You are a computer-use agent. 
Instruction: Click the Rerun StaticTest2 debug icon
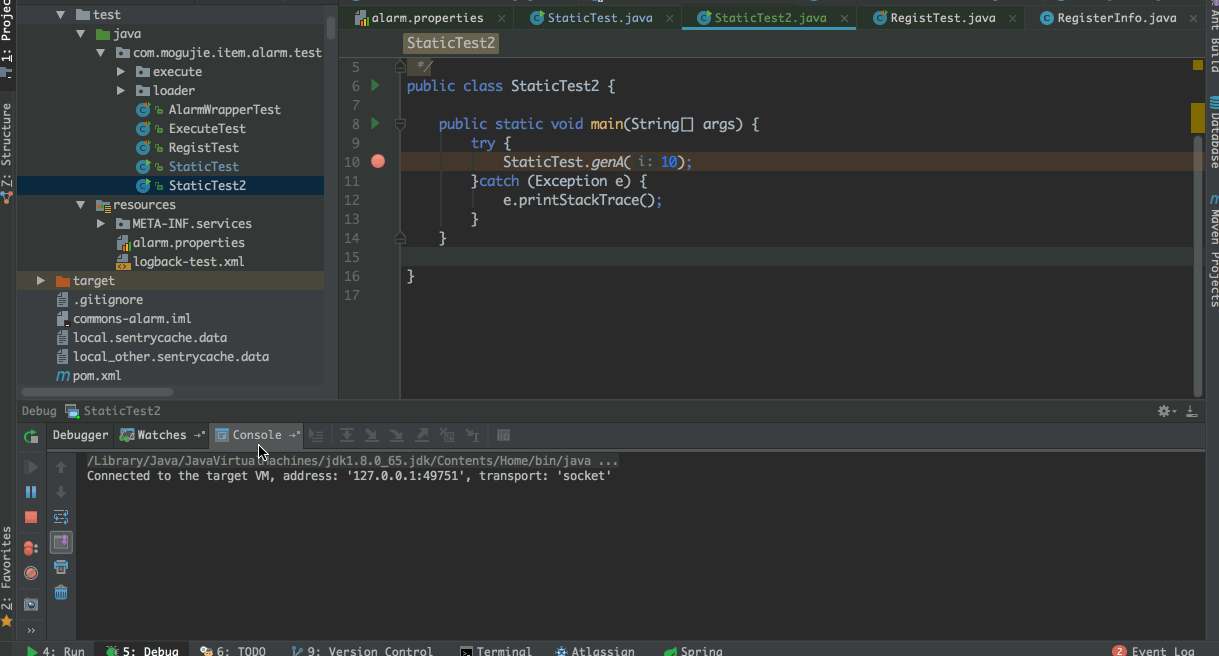pos(31,436)
